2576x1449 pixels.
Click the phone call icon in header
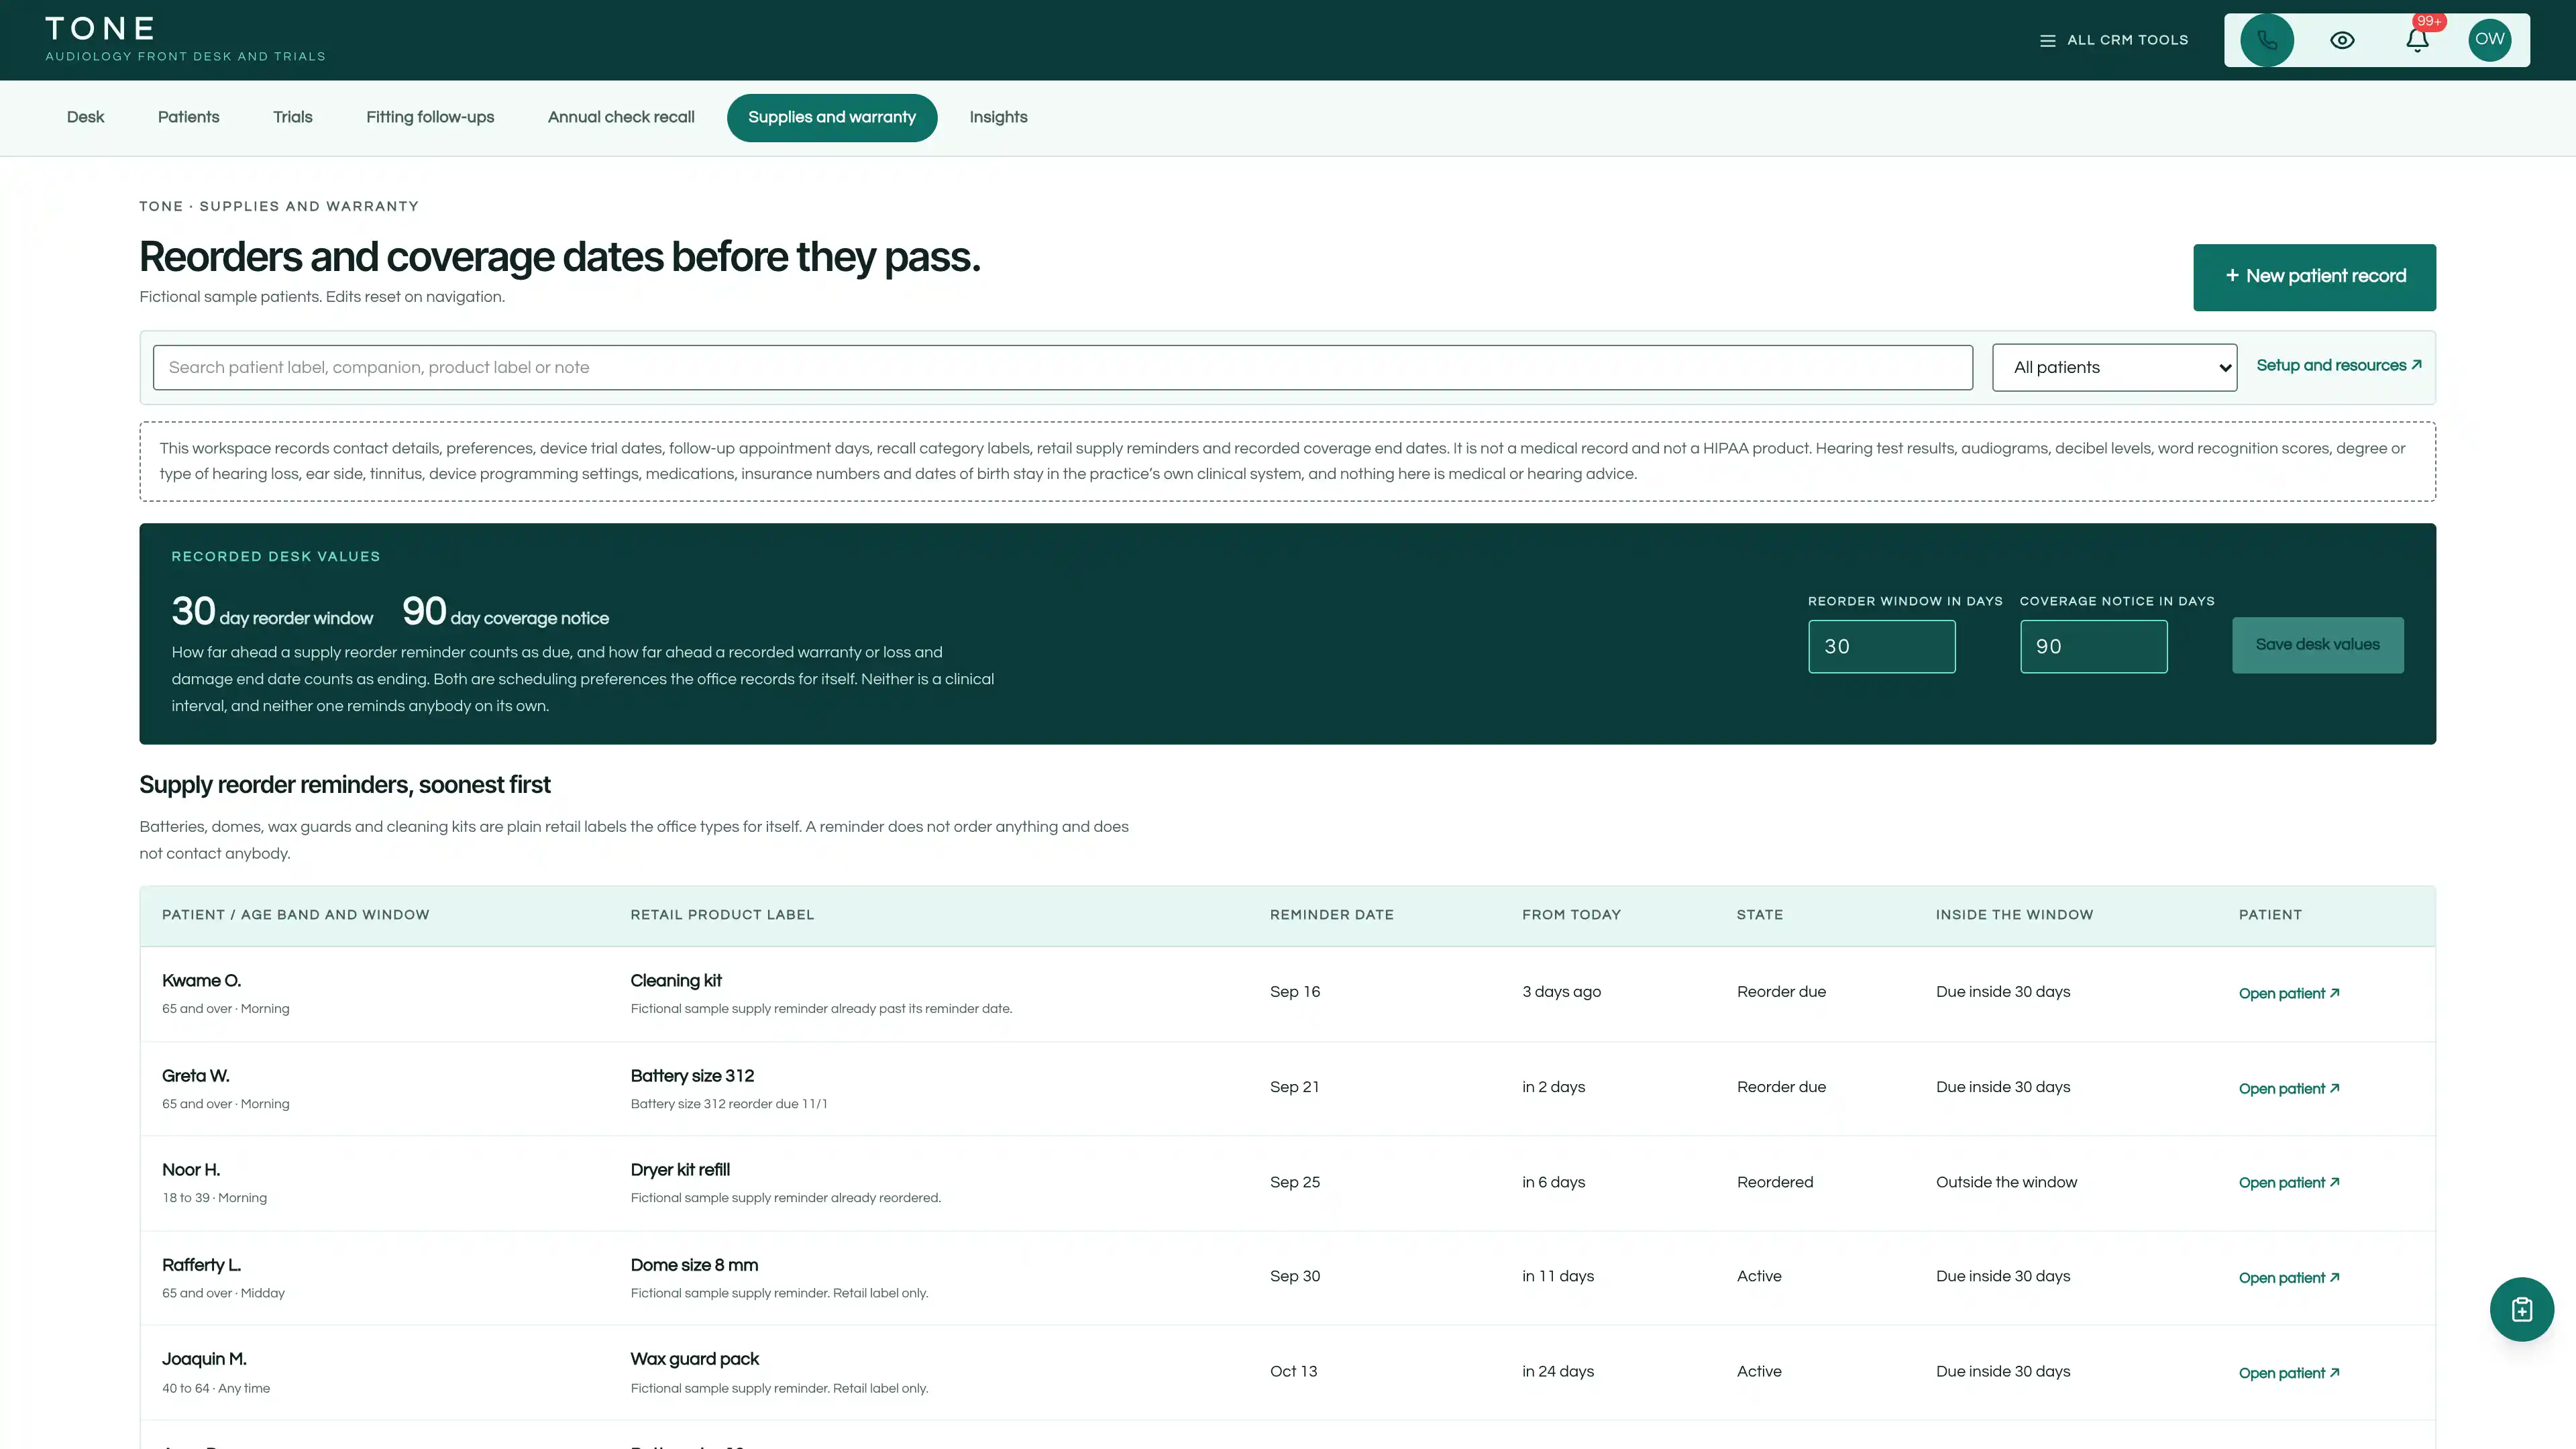pos(2266,40)
